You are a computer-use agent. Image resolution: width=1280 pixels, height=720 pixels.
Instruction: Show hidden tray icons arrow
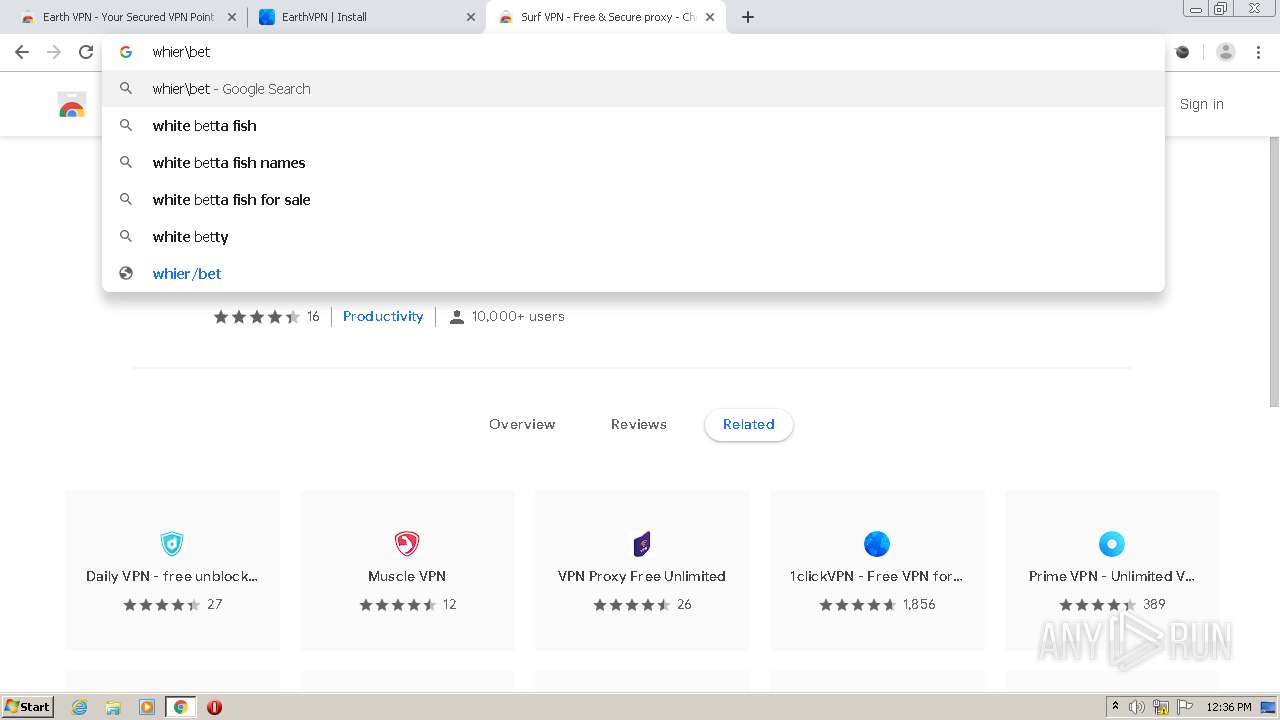coord(1116,707)
